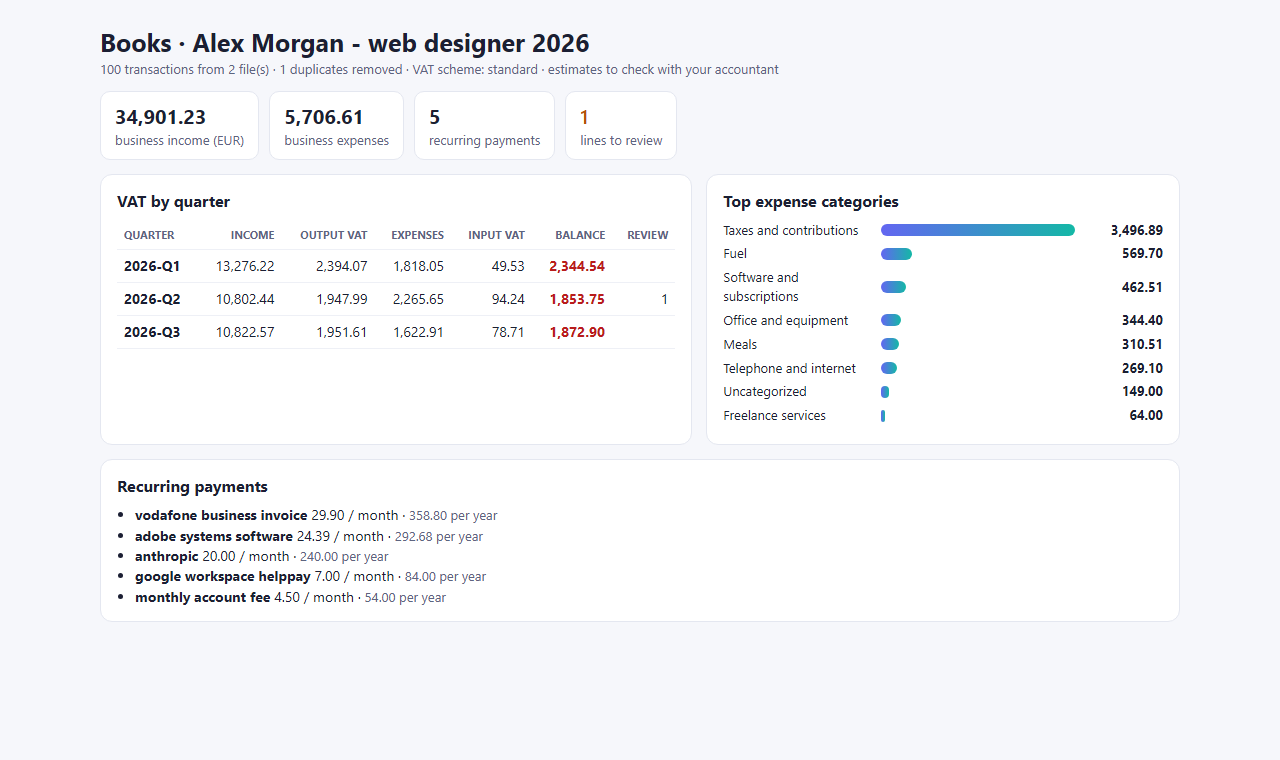Screen dimensions: 1280x760
Task: Click the 2,344.54 balance value
Action: [577, 266]
